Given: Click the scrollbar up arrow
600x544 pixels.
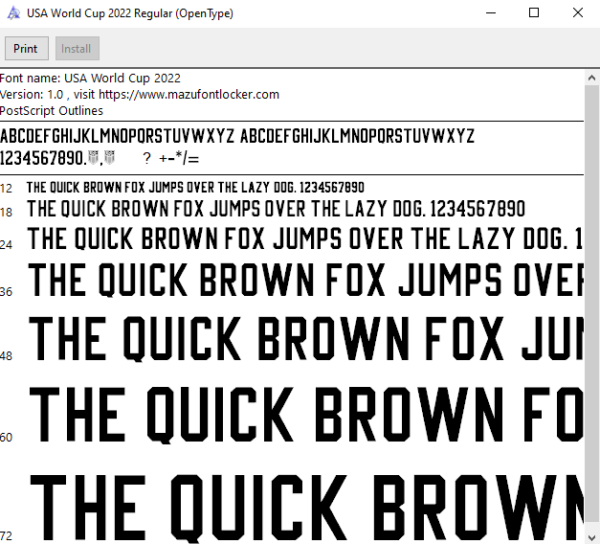Looking at the screenshot, I should click(x=592, y=78).
